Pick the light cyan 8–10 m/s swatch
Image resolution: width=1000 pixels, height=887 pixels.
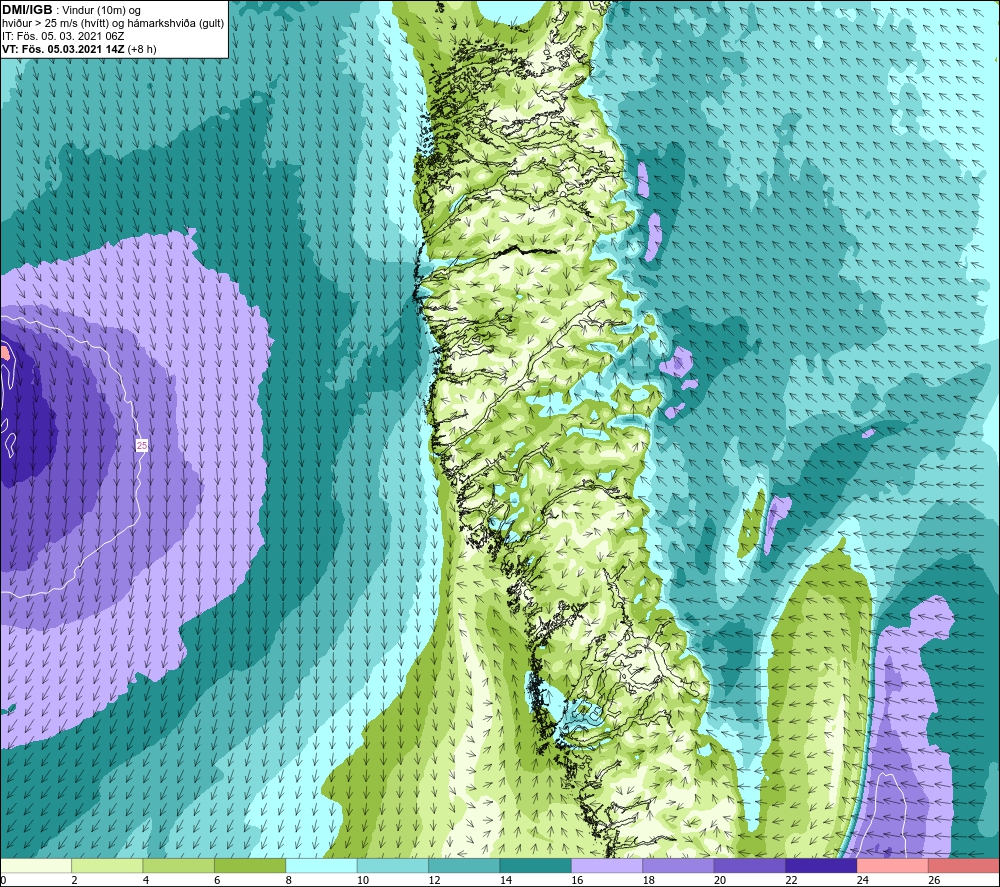click(321, 865)
